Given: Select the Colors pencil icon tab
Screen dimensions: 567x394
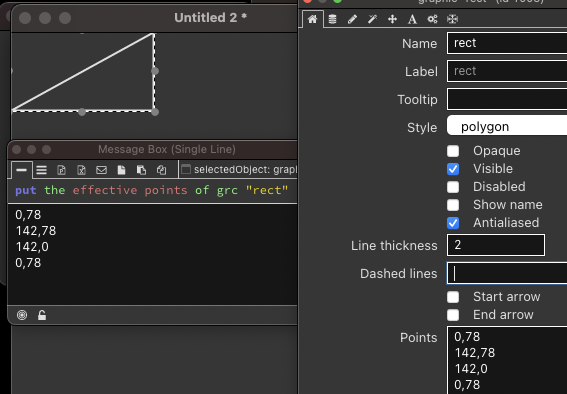Looking at the screenshot, I should click(x=352, y=19).
